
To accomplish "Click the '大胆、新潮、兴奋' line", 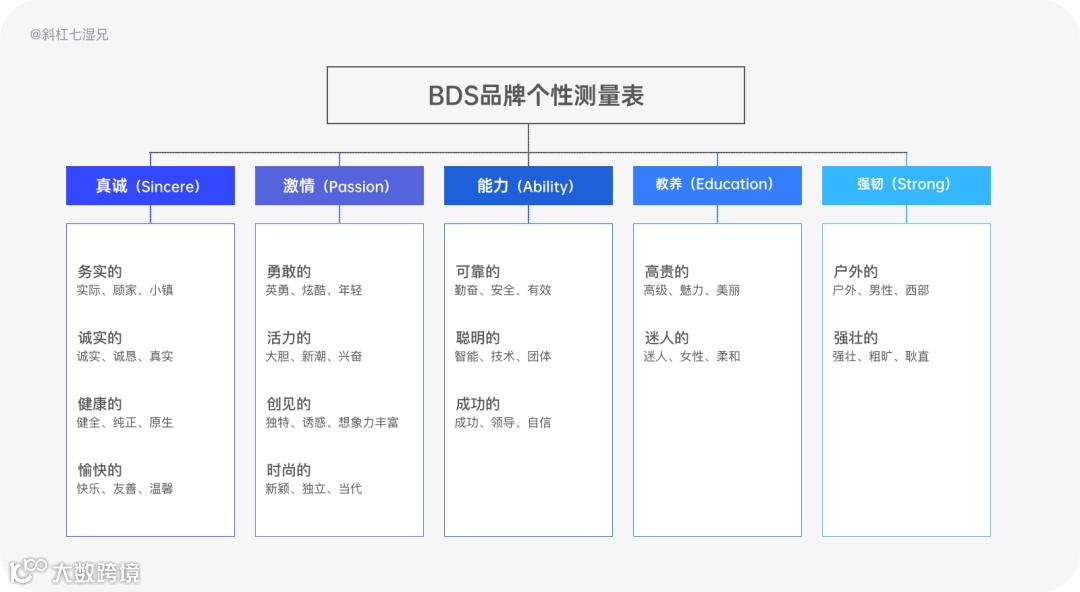I will (x=314, y=356).
